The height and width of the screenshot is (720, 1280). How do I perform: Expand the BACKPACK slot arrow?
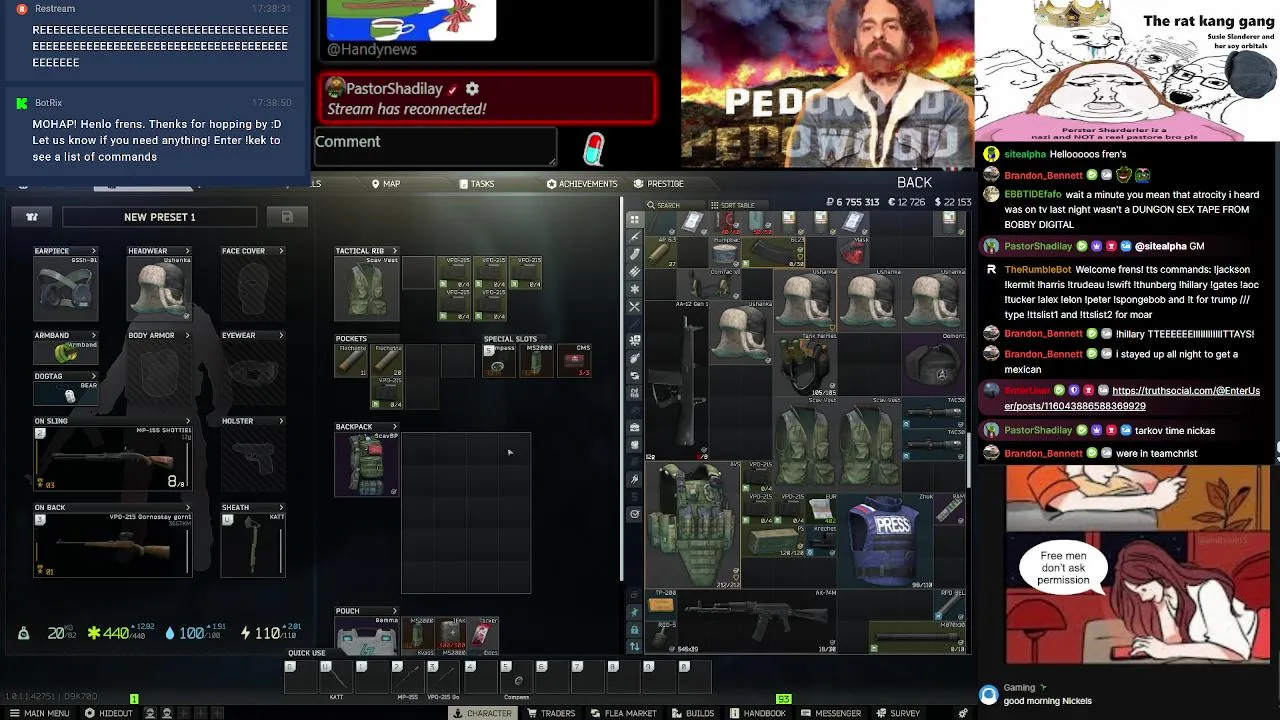[x=394, y=427]
